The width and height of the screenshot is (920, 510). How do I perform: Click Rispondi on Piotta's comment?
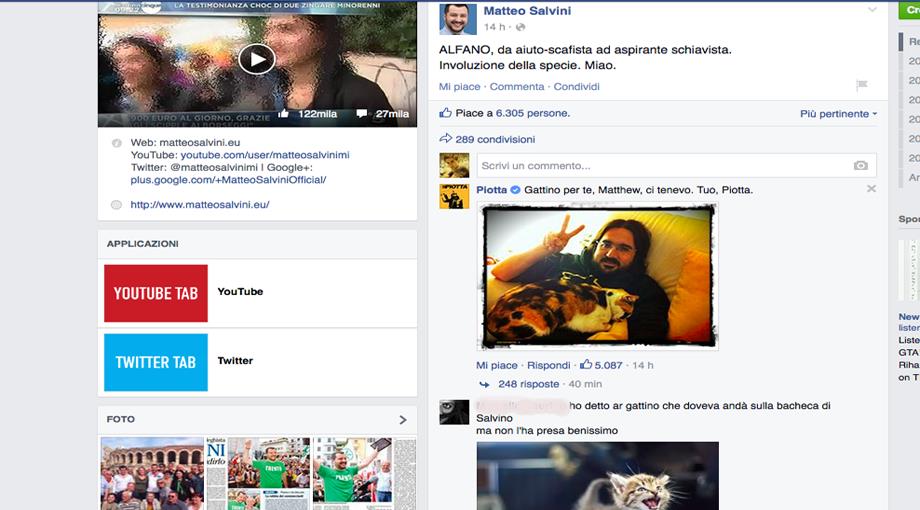(x=549, y=365)
